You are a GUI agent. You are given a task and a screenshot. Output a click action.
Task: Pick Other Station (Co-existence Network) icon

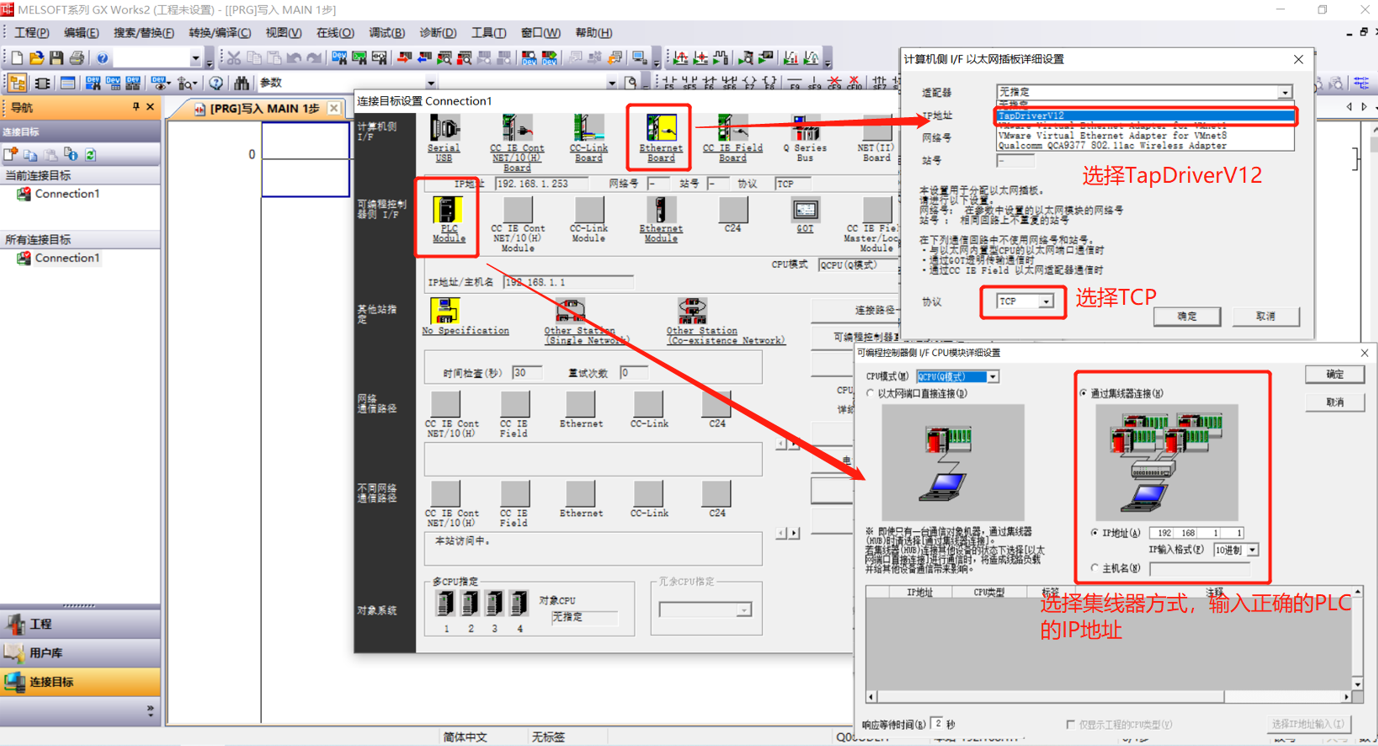click(x=693, y=311)
